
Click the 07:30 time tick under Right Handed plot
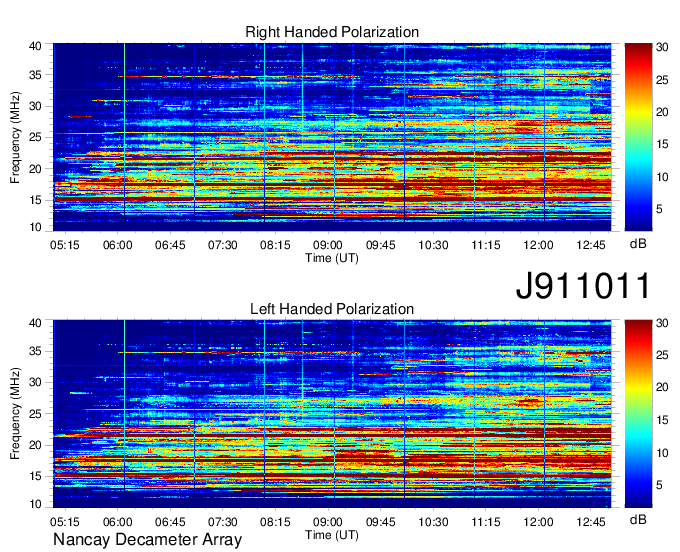(x=222, y=245)
